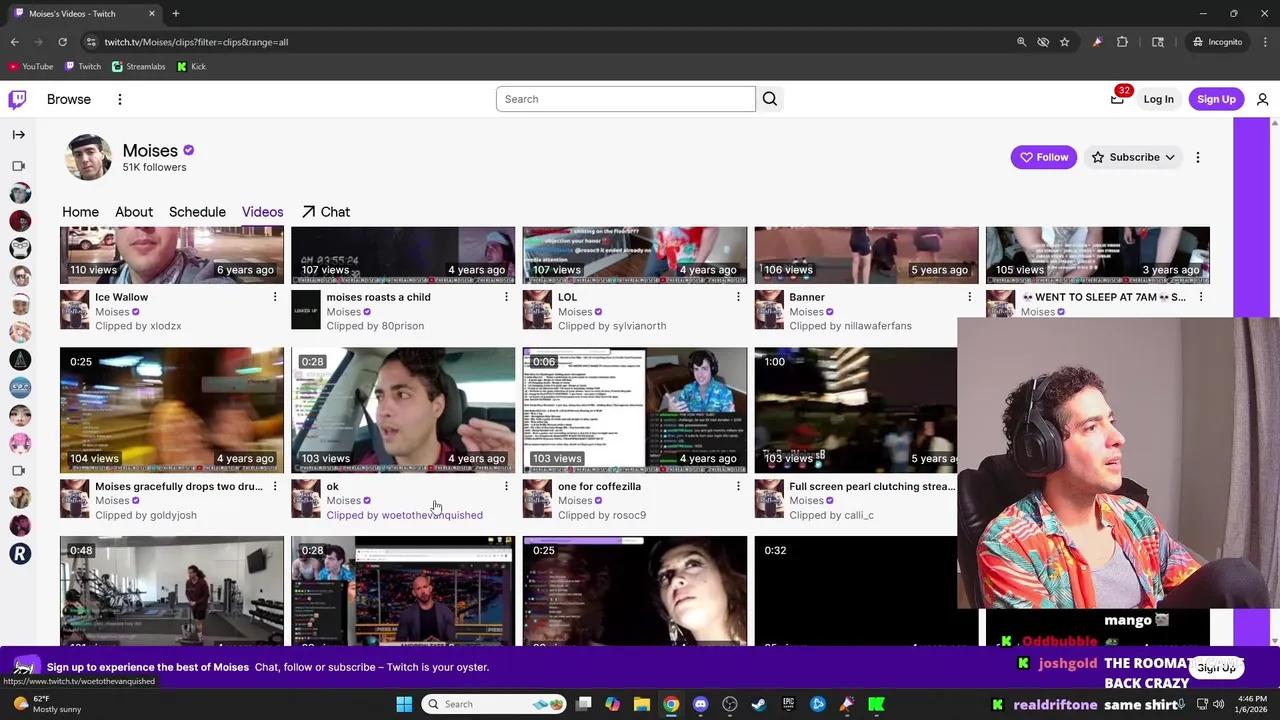Play the one for coffezilla thumbnail
This screenshot has width=1280, height=720.
(x=635, y=410)
